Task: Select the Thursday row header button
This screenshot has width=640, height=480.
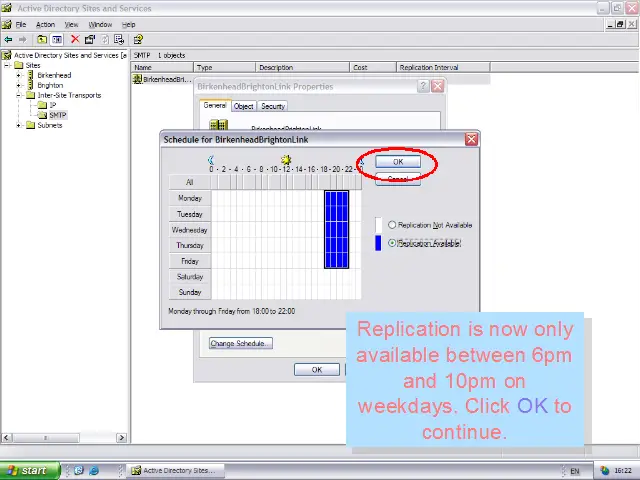Action: click(190, 245)
